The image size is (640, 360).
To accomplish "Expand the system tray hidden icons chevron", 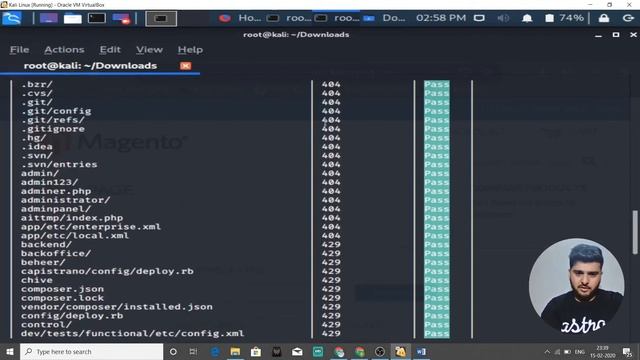I will 547,352.
